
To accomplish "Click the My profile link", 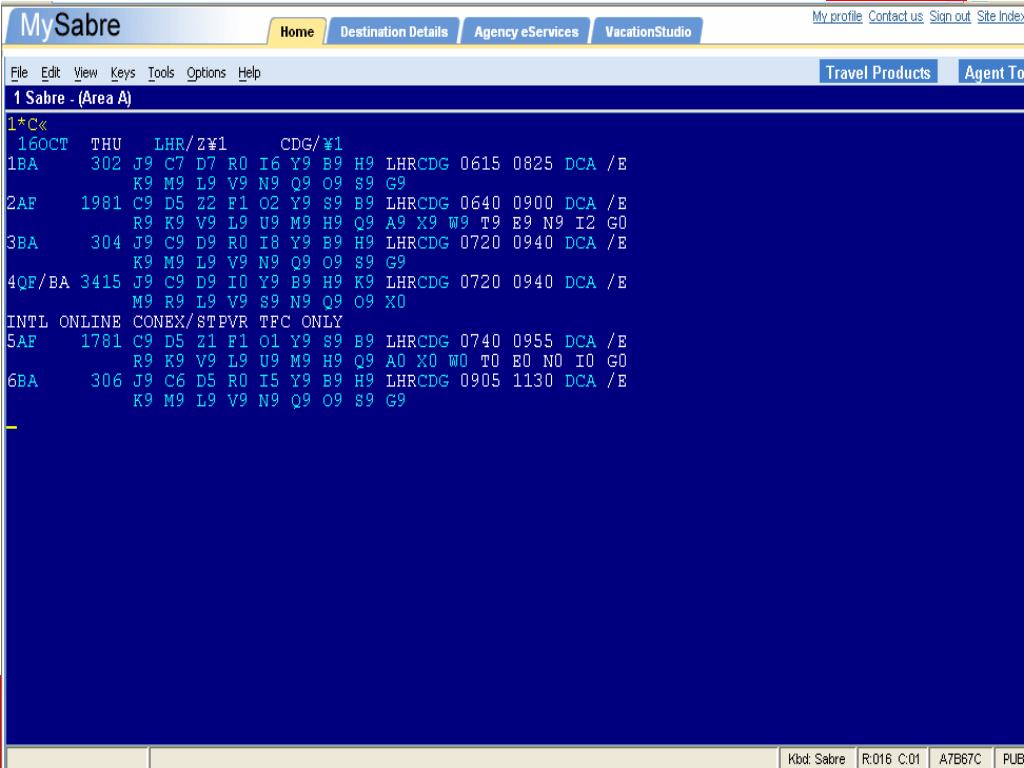I will 837,16.
